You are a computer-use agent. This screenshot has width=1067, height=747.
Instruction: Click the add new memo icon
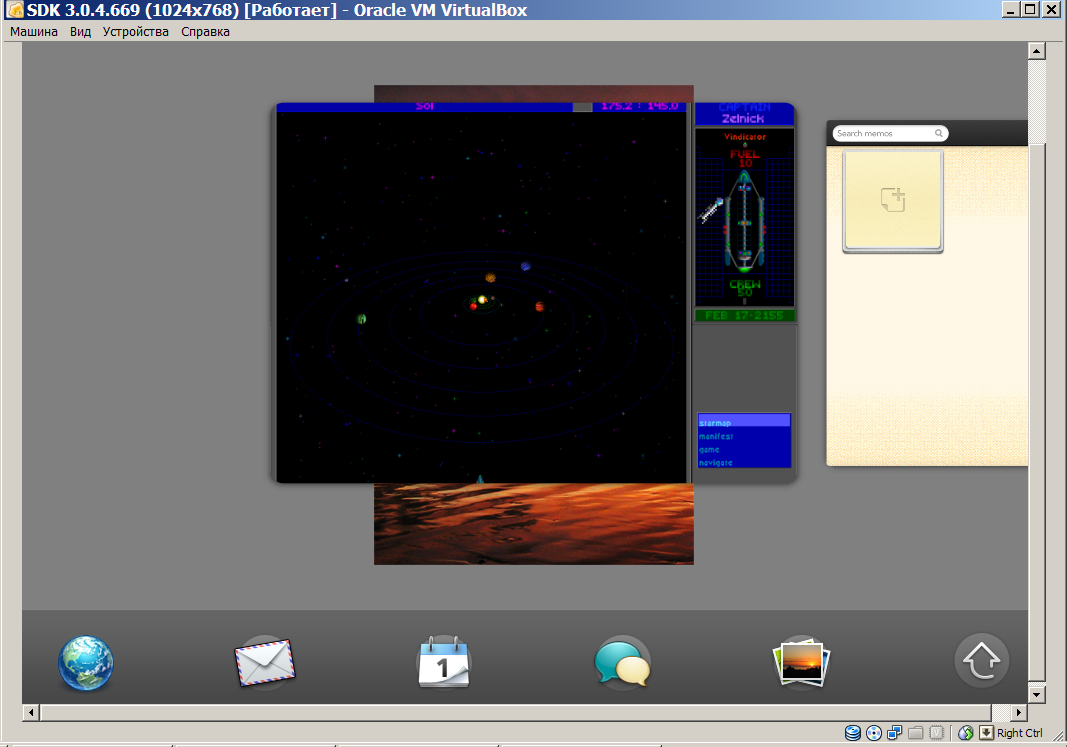click(892, 200)
